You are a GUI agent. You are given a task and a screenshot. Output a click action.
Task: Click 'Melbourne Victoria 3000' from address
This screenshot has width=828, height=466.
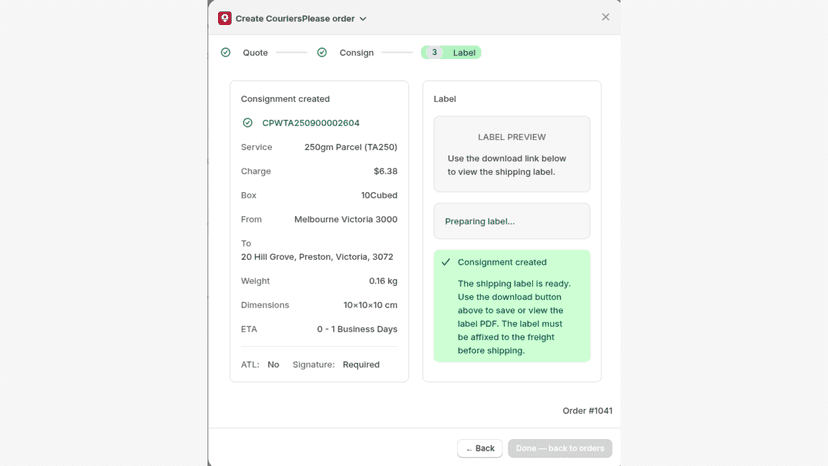[346, 219]
